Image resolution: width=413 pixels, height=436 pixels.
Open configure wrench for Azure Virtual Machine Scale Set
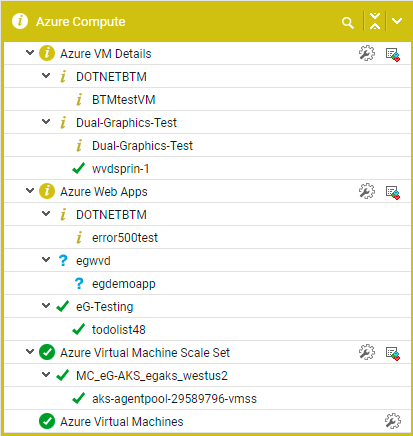coord(367,352)
